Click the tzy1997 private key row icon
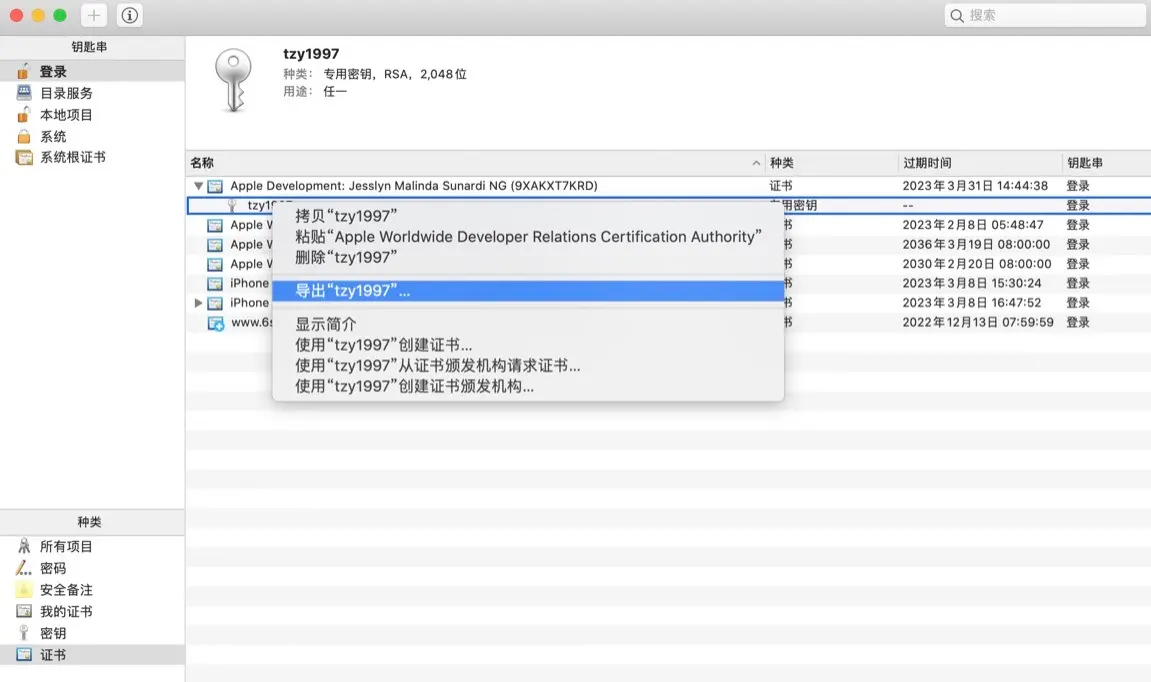Viewport: 1151px width, 682px height. click(232, 206)
